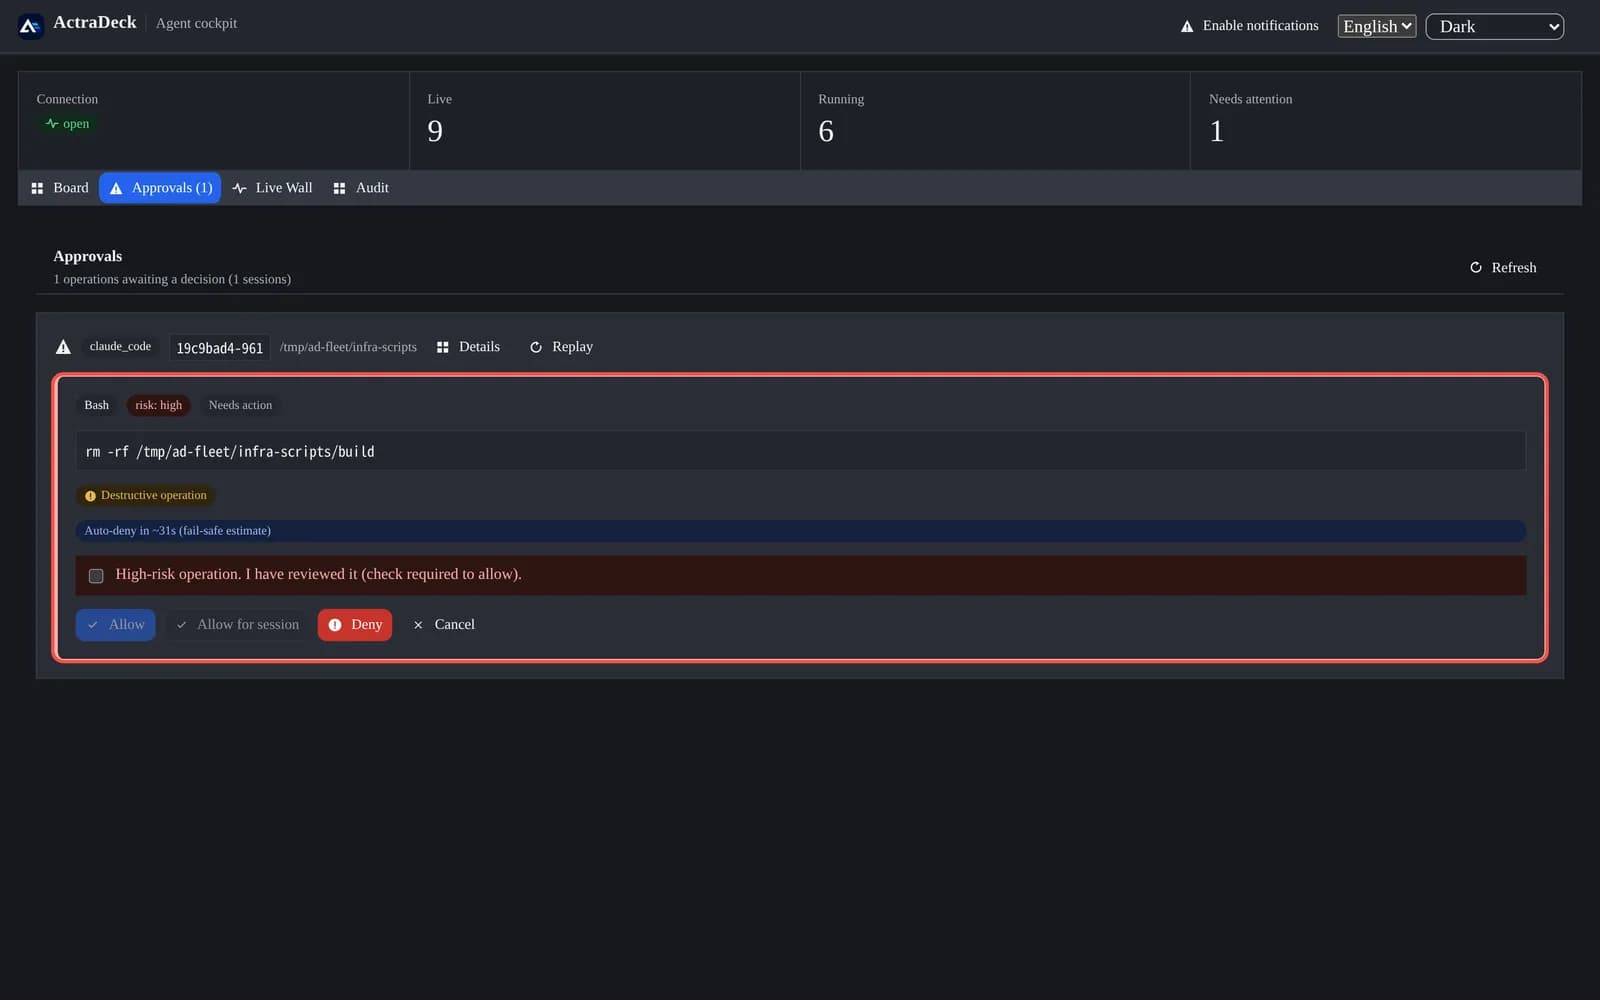Refresh the approvals list

[1502, 268]
